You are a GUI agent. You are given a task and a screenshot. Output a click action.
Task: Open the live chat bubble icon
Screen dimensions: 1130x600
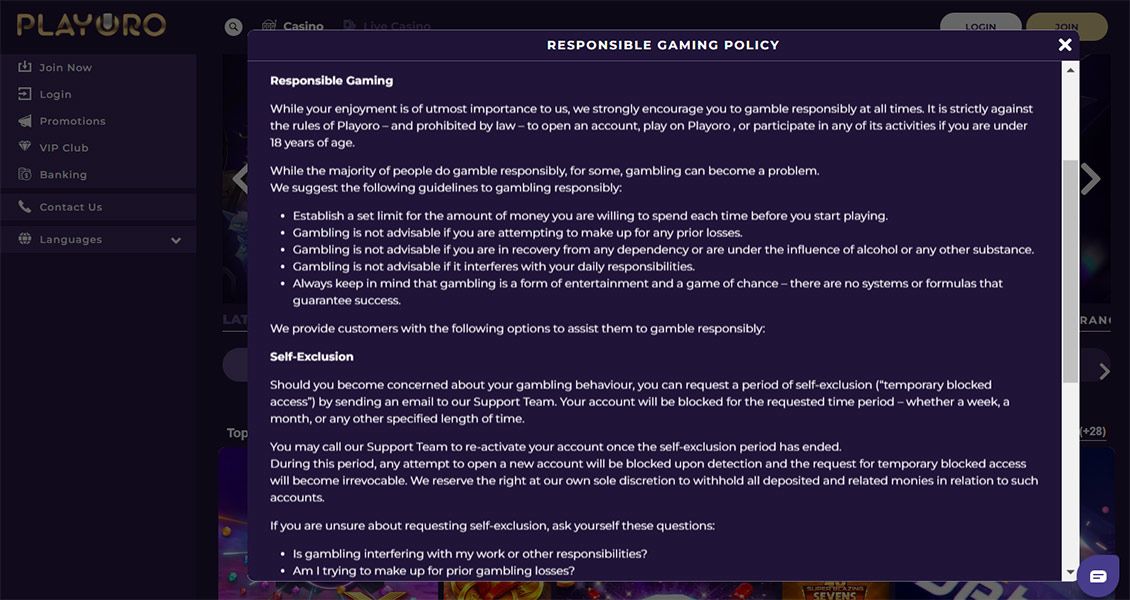point(1098,576)
